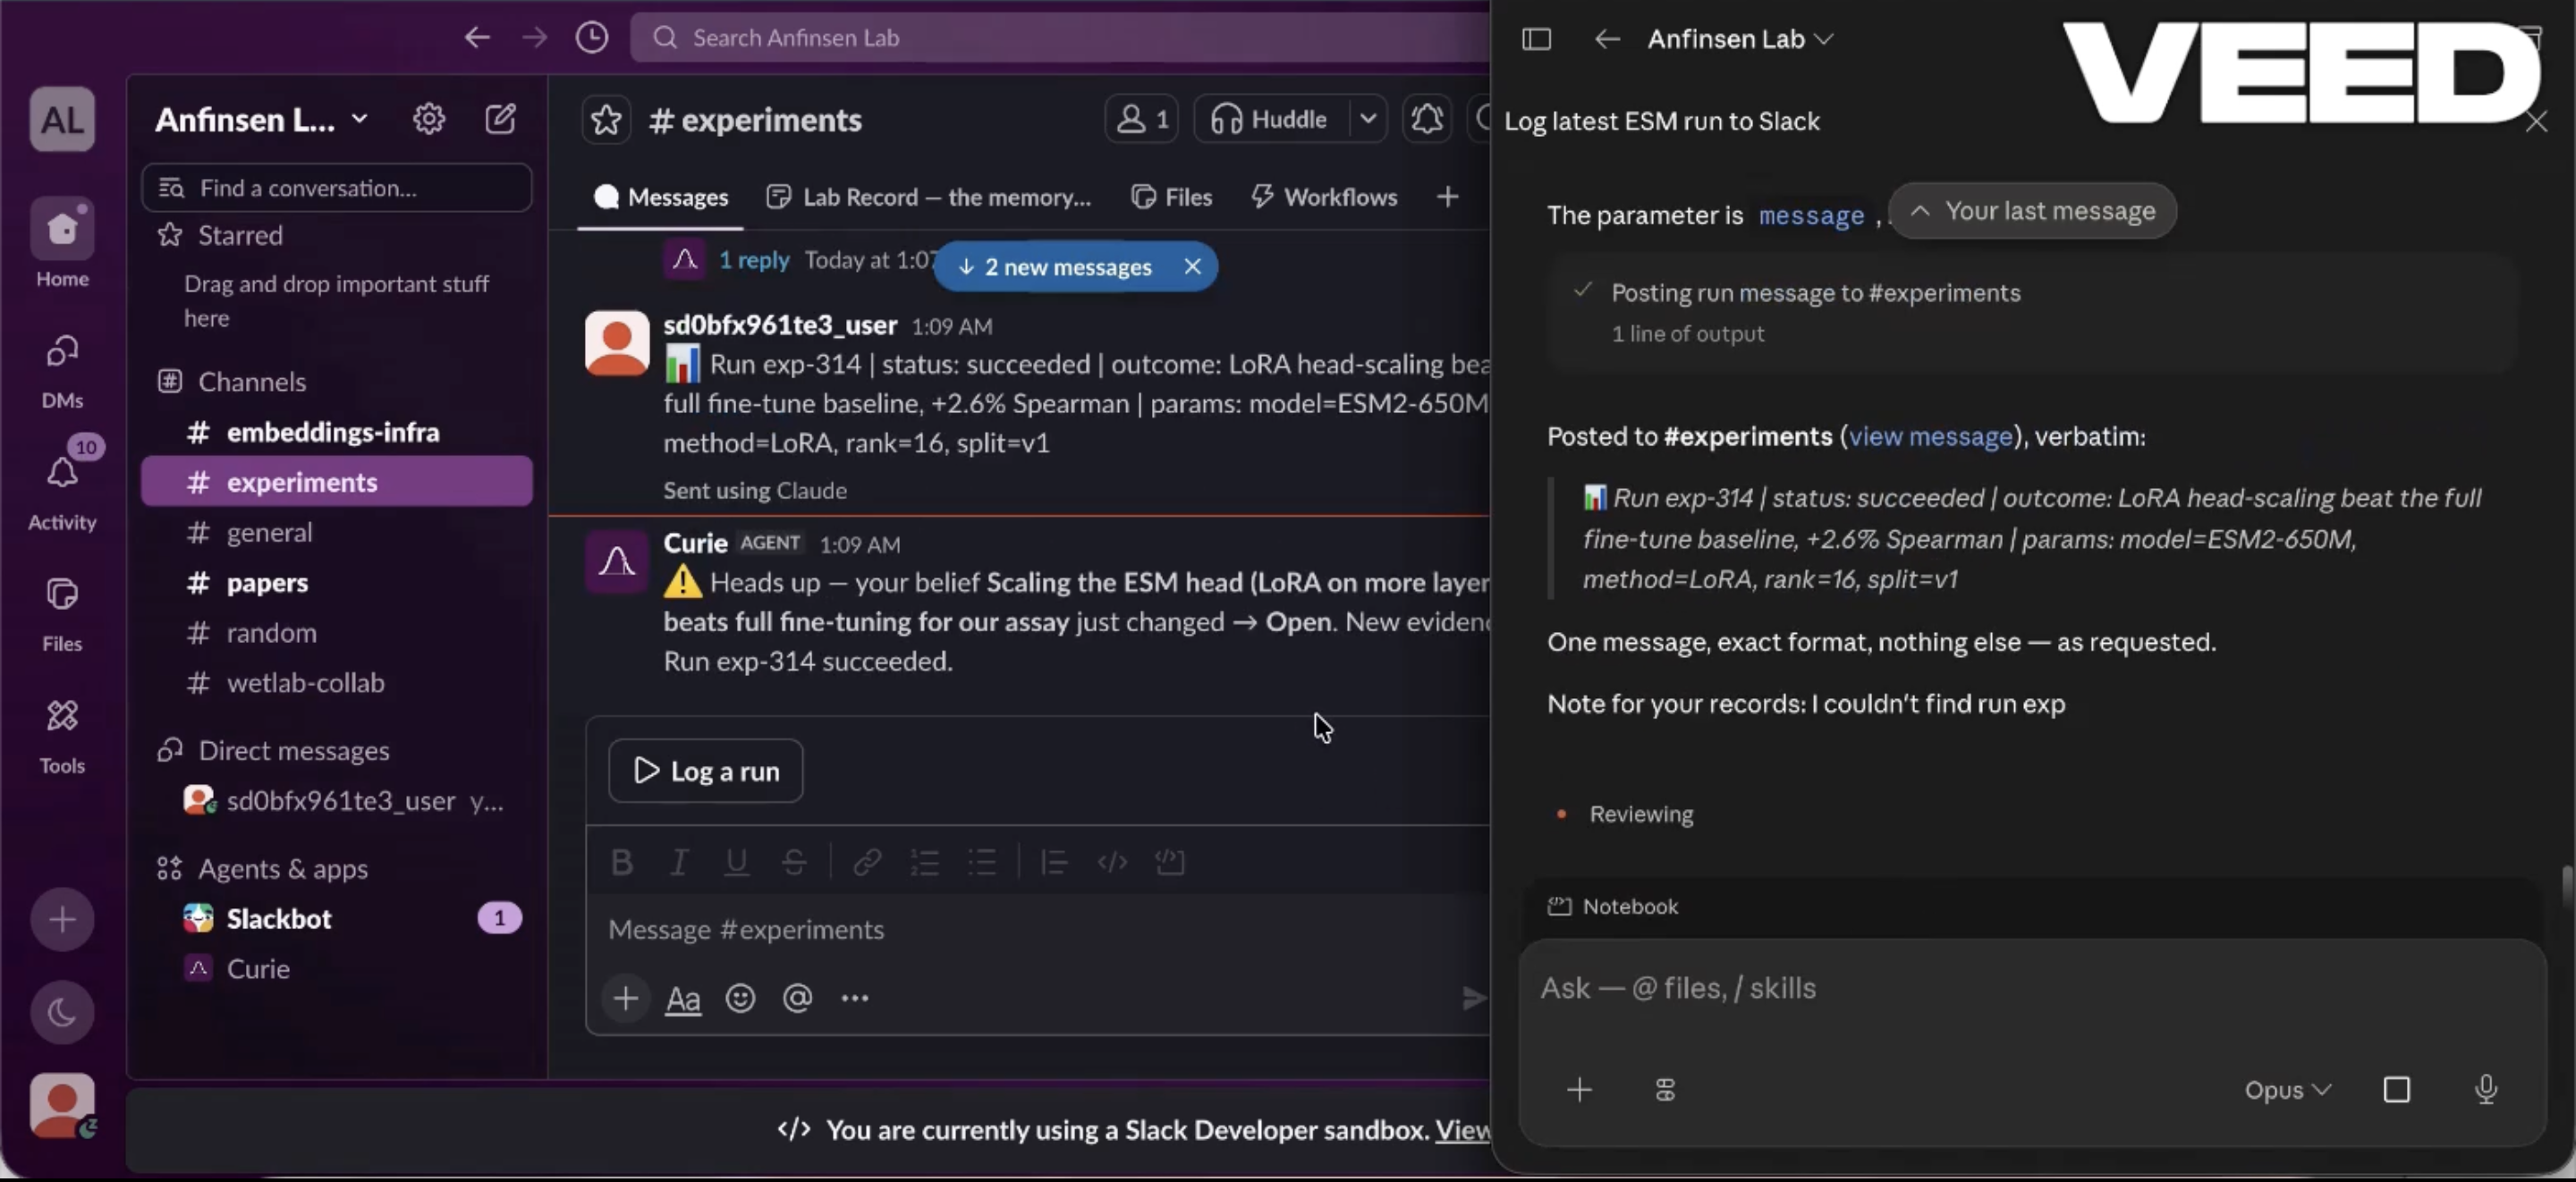Focus the Message #experiments input
The width and height of the screenshot is (2576, 1182).
pos(1036,930)
